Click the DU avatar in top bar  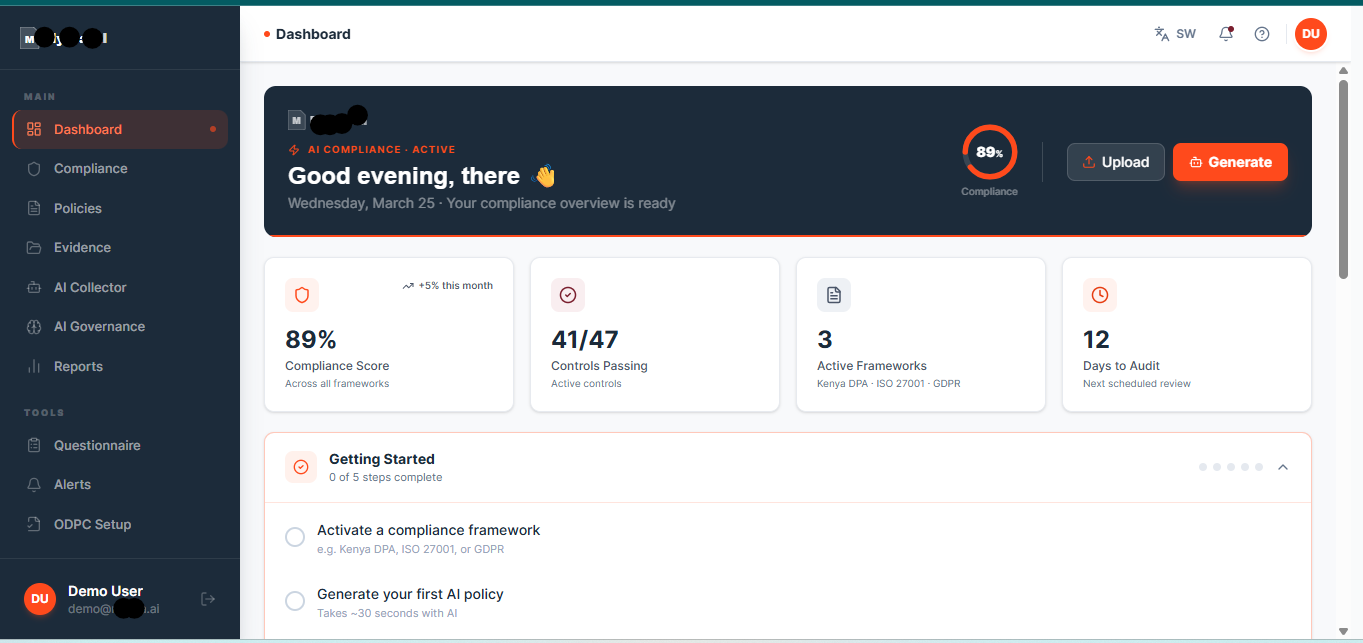[1310, 34]
